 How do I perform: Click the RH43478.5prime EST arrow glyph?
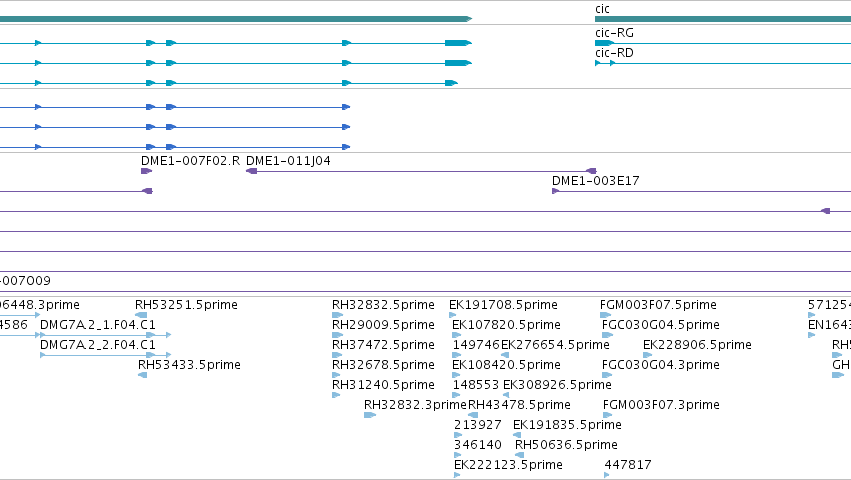pos(473,415)
